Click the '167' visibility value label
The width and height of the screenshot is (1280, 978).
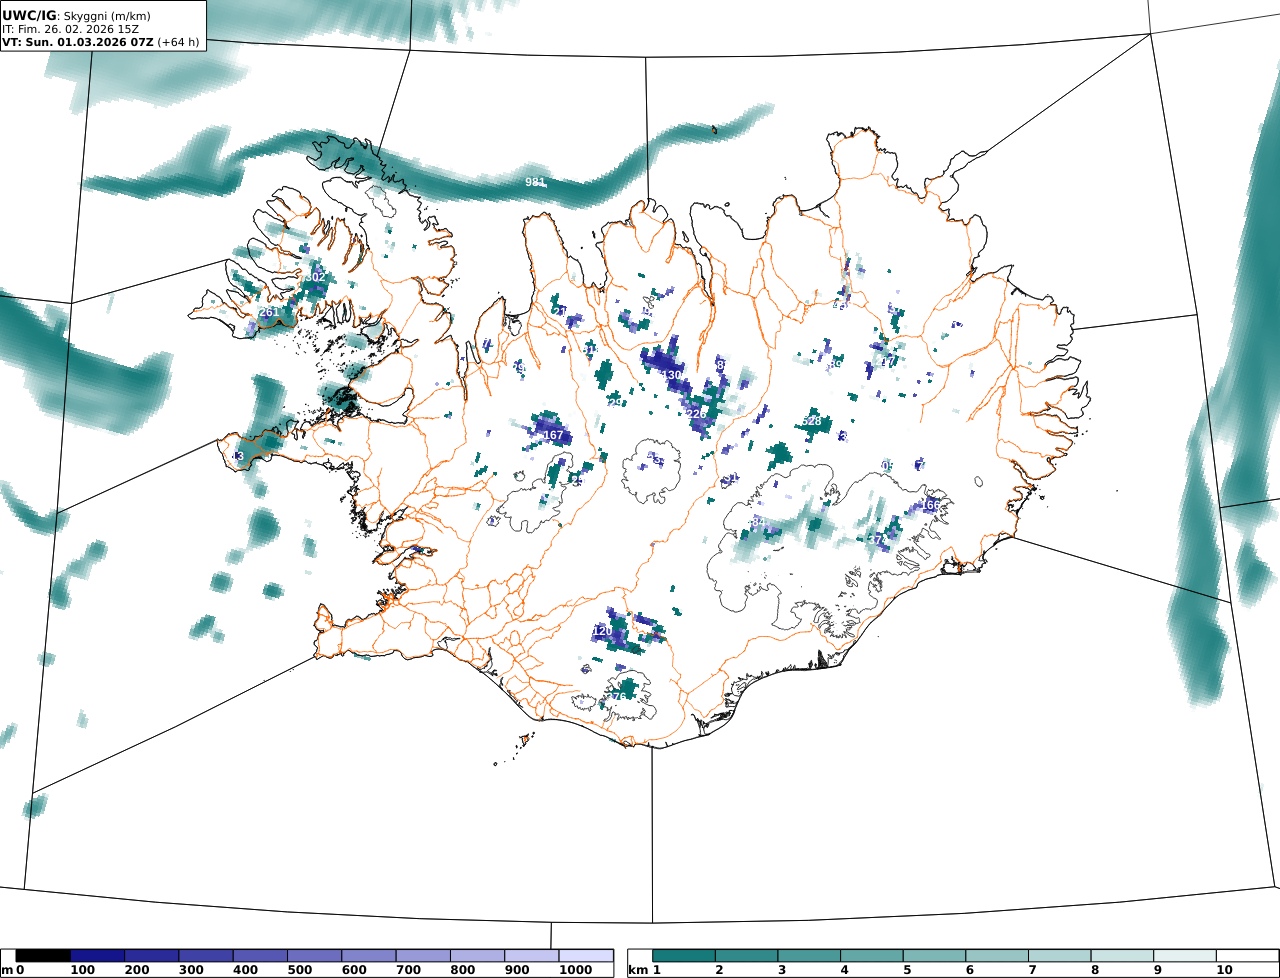click(553, 435)
